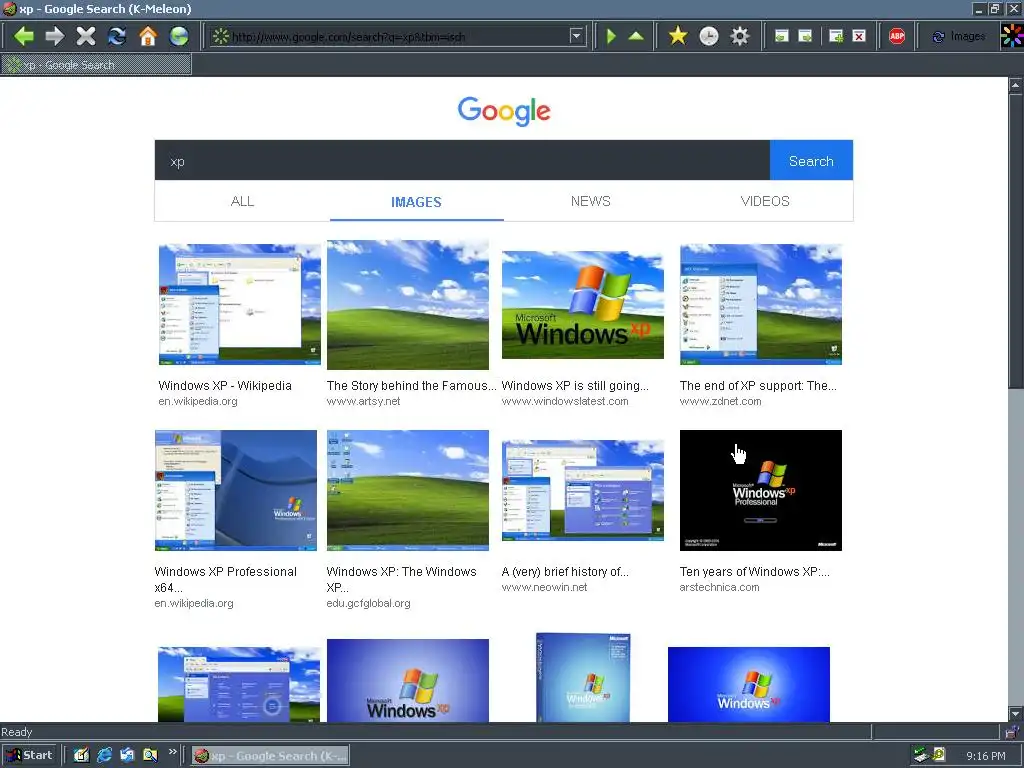Open a new tab with plus icon
This screenshot has height=768, width=1024.
(835, 36)
